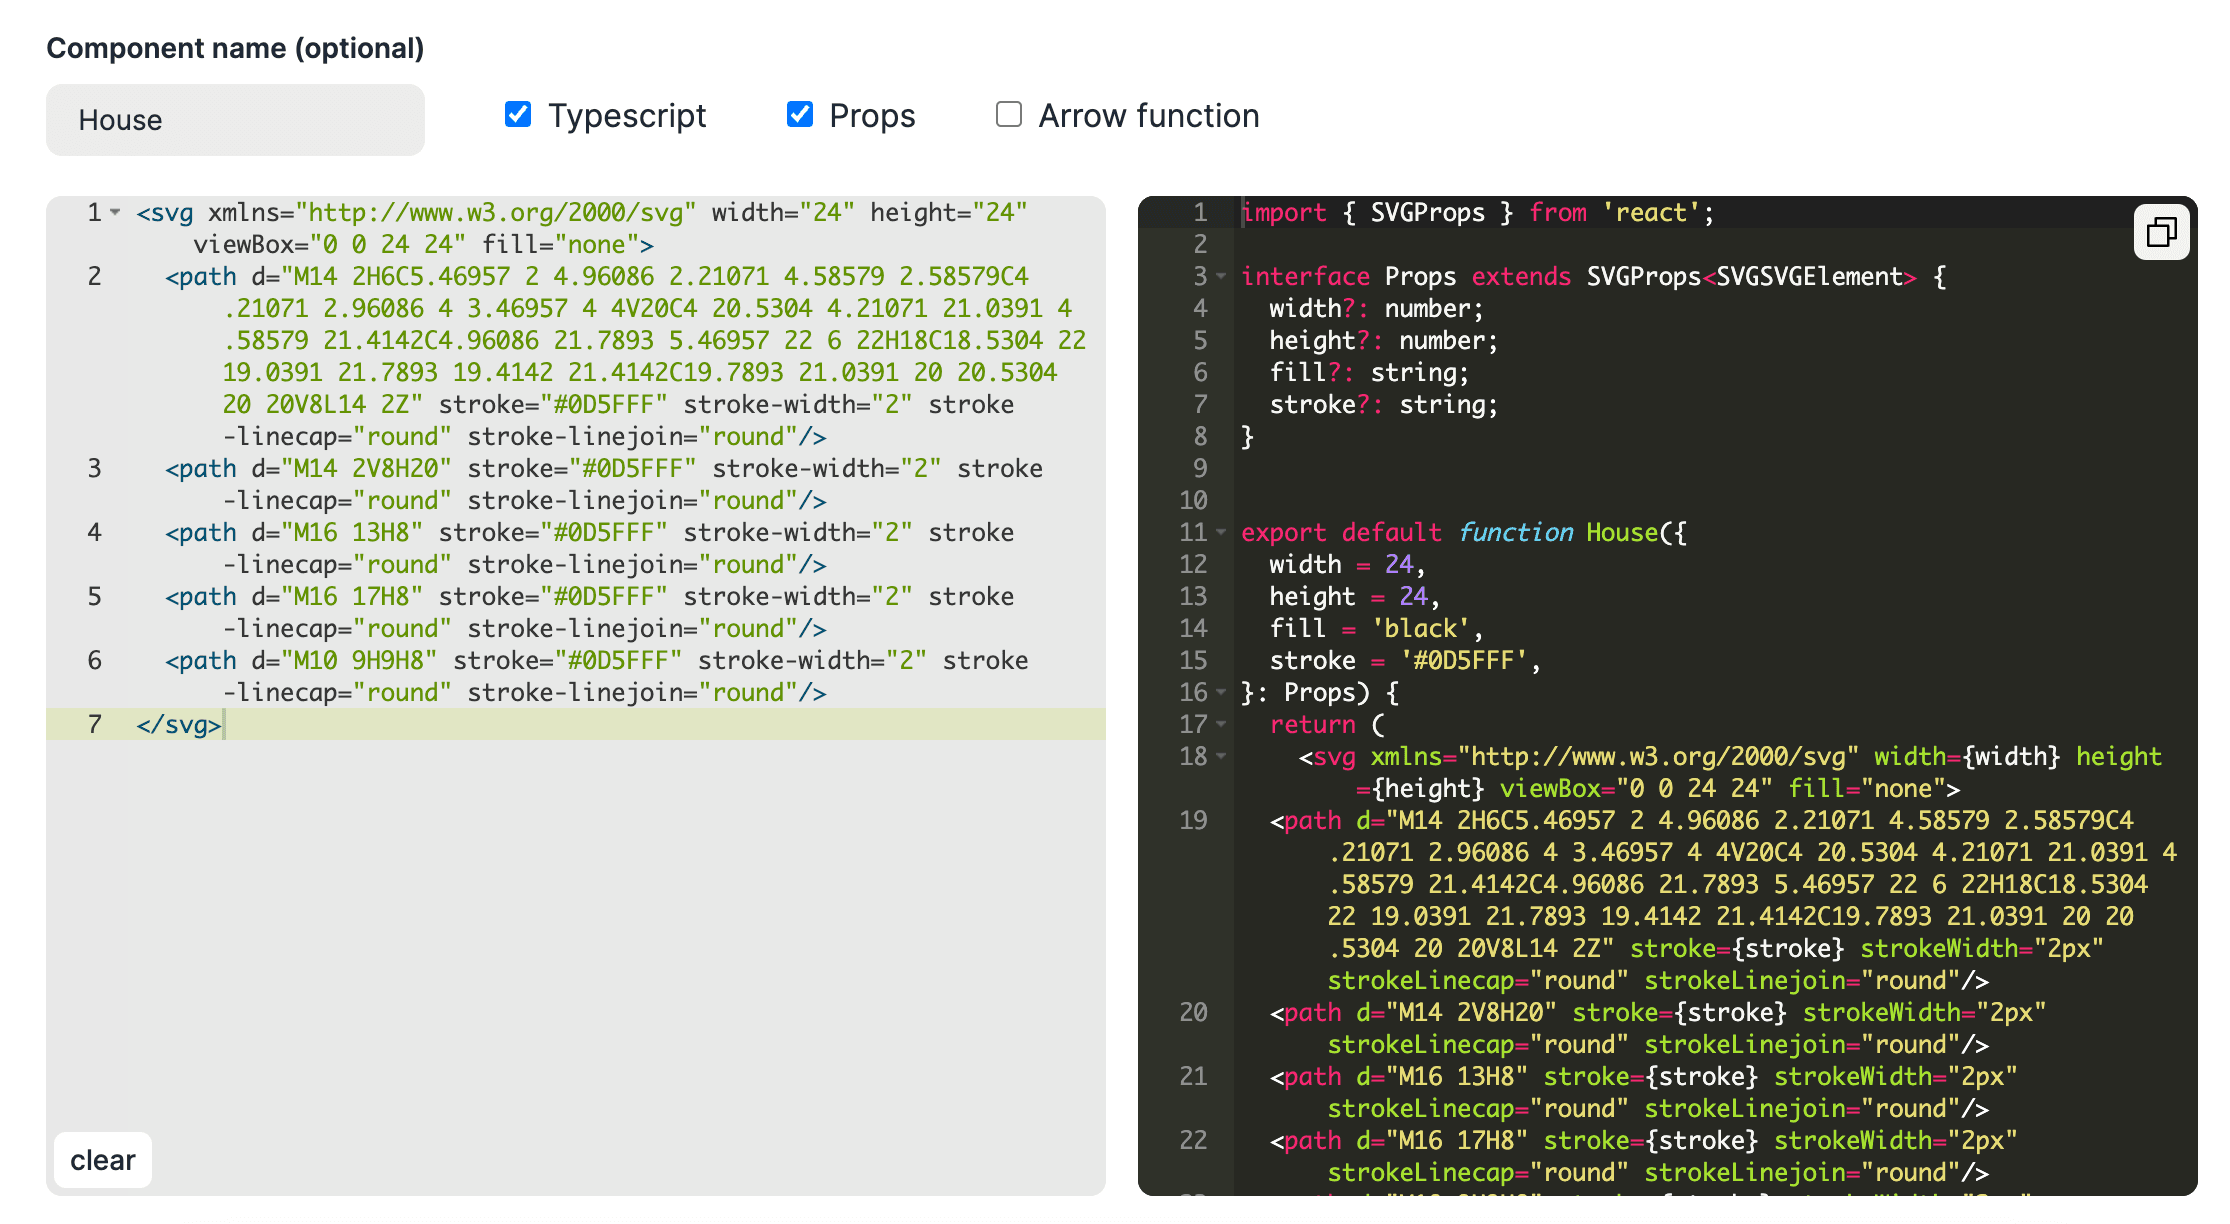Click the "width = 24," default on output line 12
The height and width of the screenshot is (1224, 2230).
coord(1347,564)
